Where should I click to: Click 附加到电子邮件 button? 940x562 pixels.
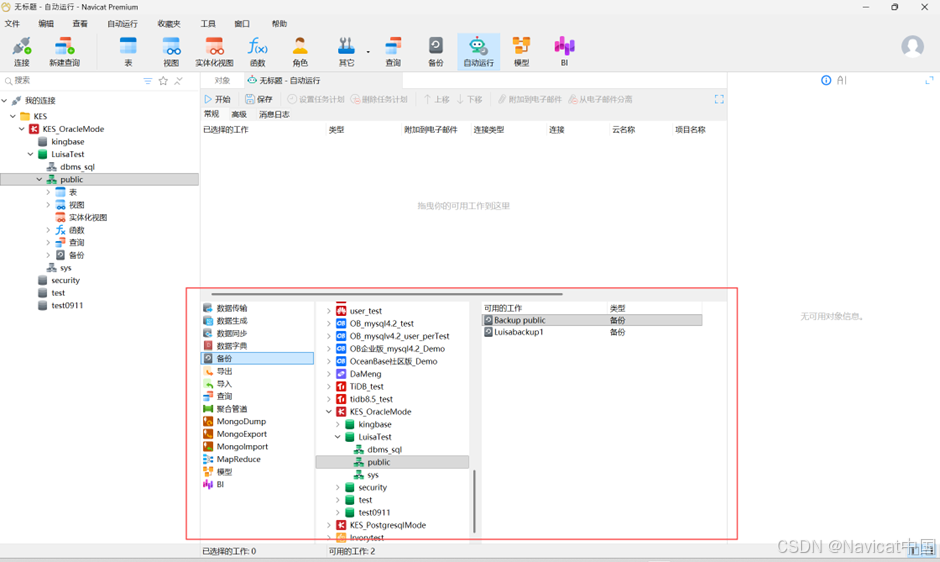point(530,100)
